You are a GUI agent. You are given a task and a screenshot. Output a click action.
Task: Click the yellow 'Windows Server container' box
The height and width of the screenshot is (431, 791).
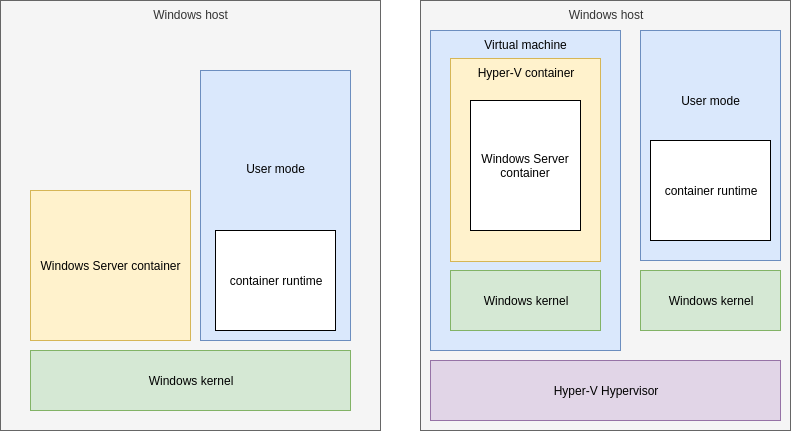point(110,265)
